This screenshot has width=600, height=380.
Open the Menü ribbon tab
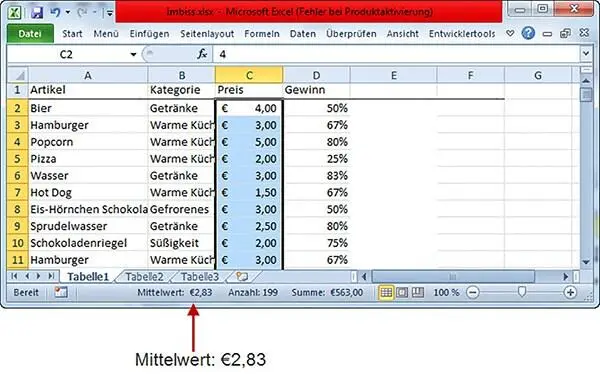(106, 34)
